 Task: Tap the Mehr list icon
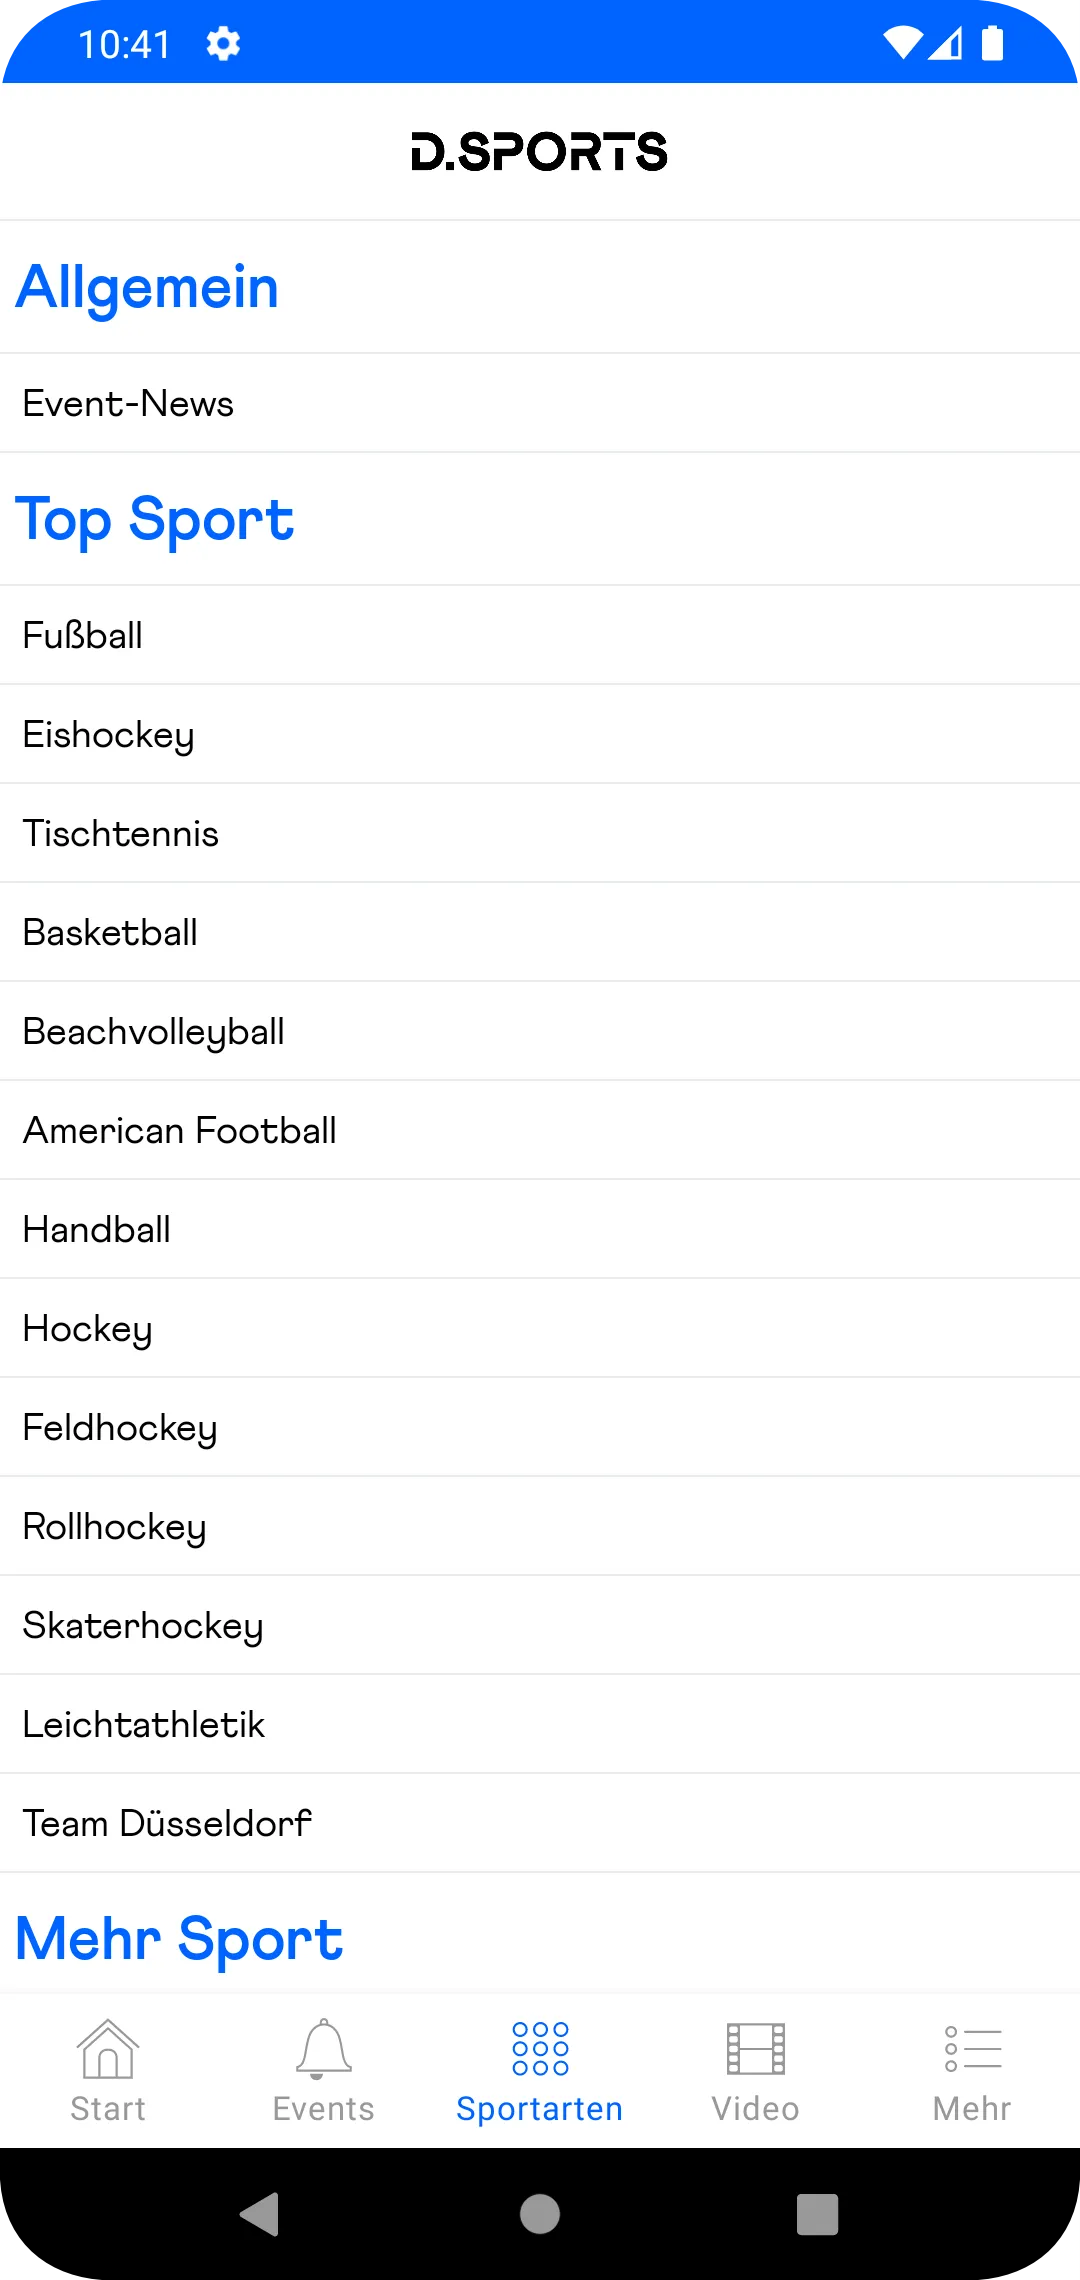[x=972, y=2049]
